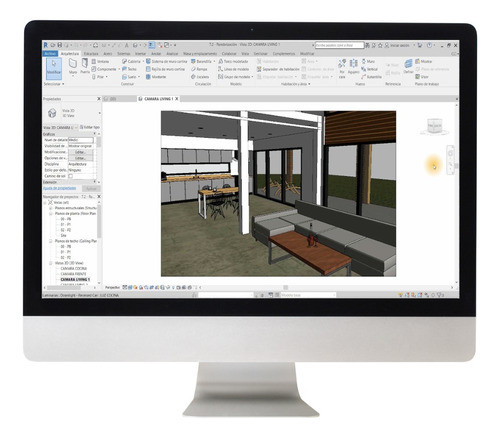Click the Mostrar work plane tool
Screen dimensions: 500x438
coord(423,61)
